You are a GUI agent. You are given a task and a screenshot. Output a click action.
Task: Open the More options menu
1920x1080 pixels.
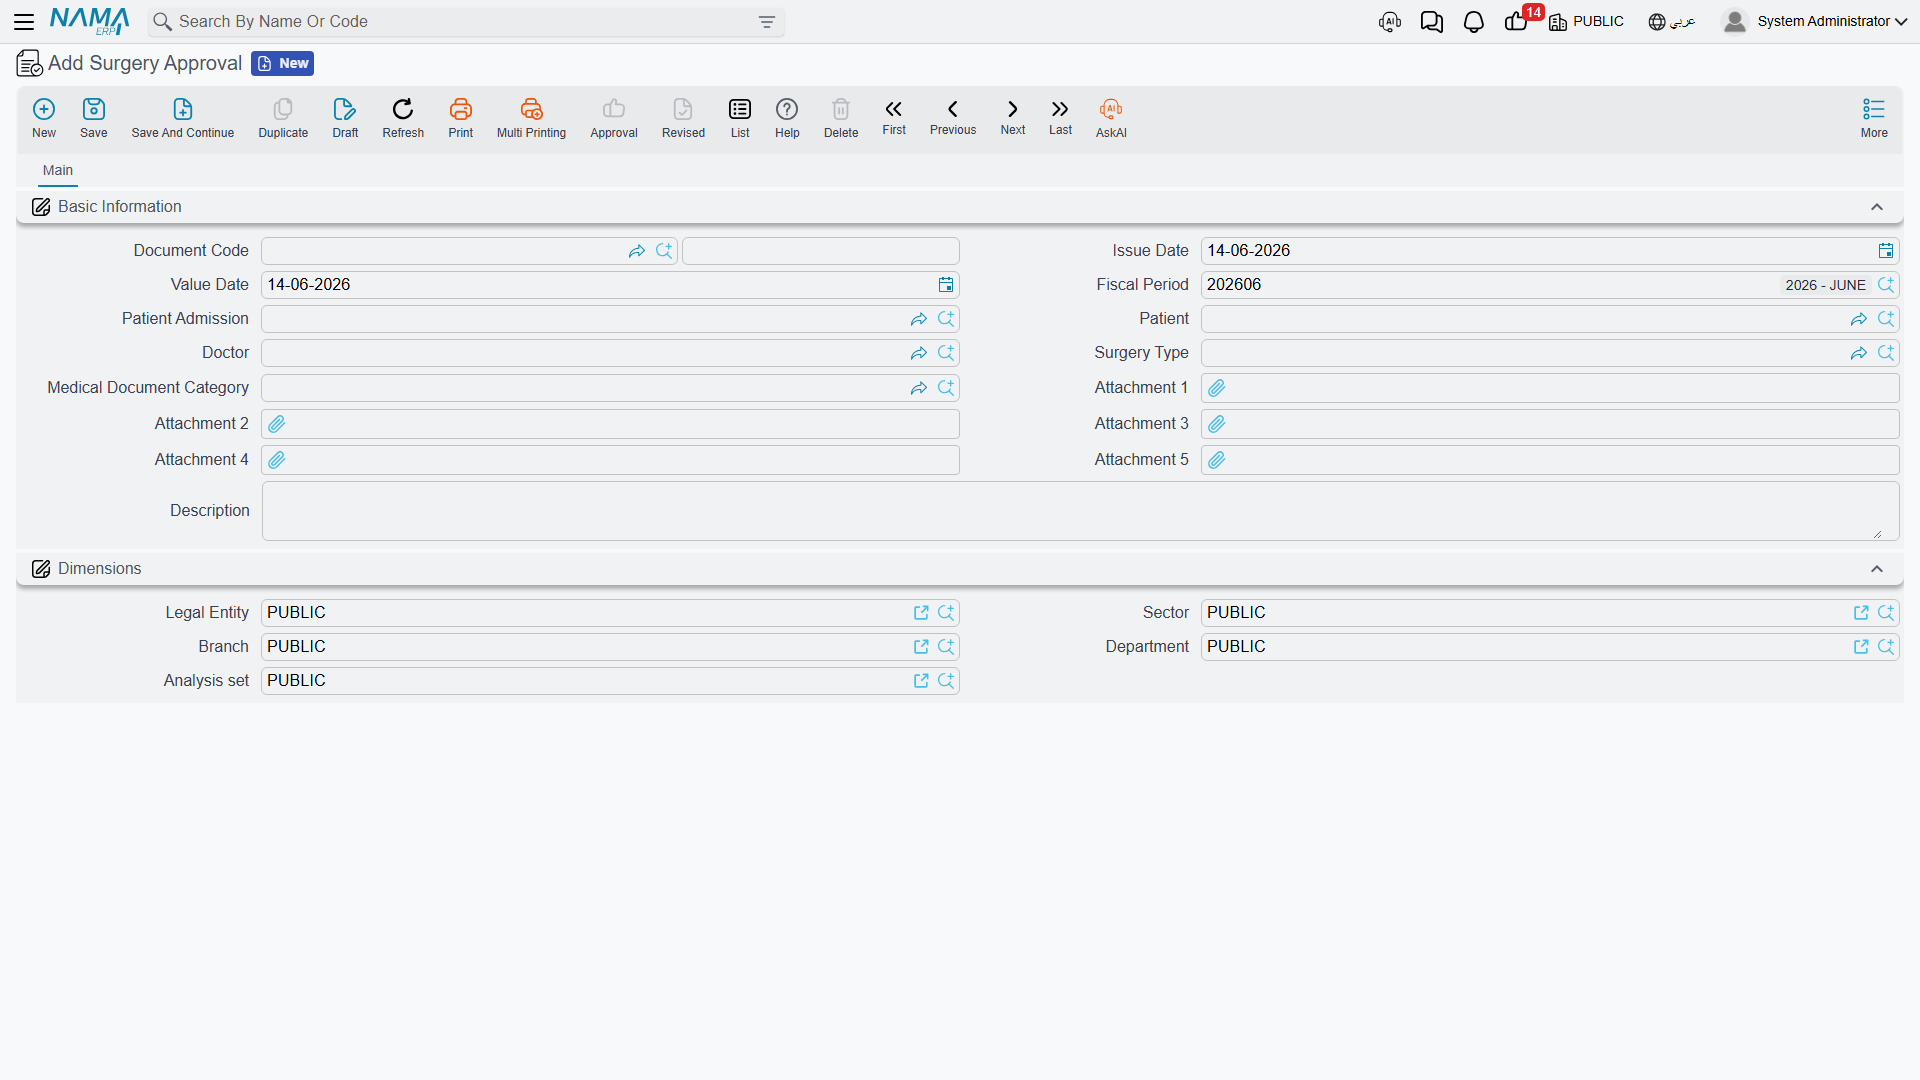pos(1874,118)
